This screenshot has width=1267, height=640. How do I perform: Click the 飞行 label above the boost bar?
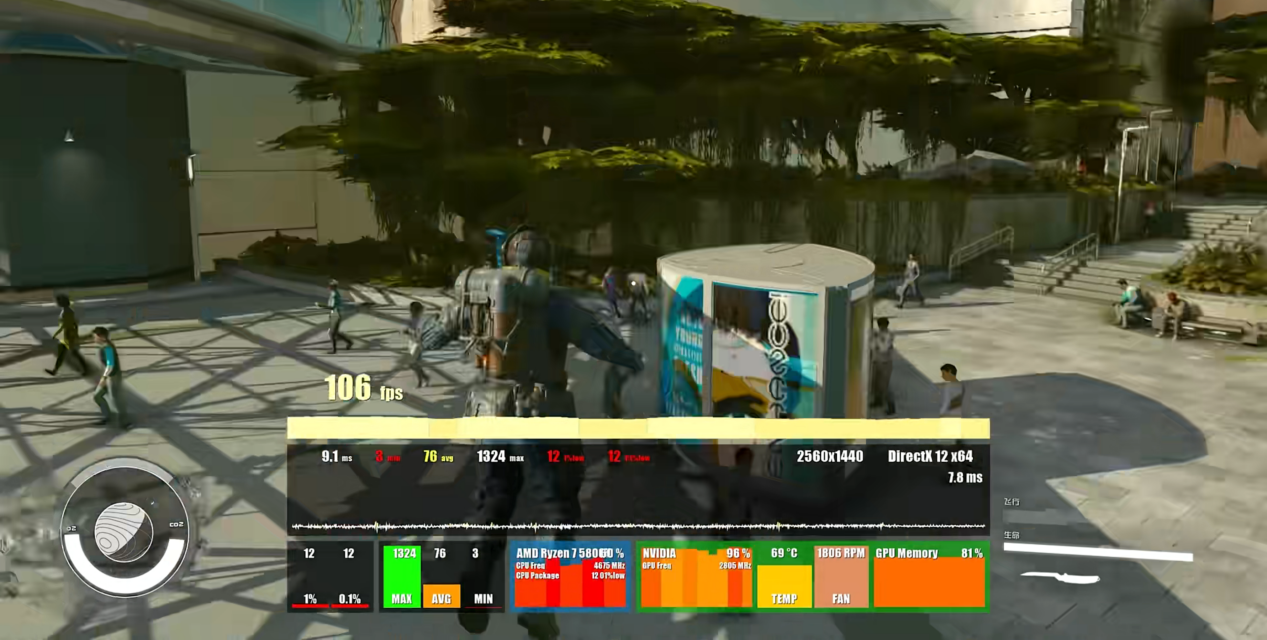pos(1012,501)
